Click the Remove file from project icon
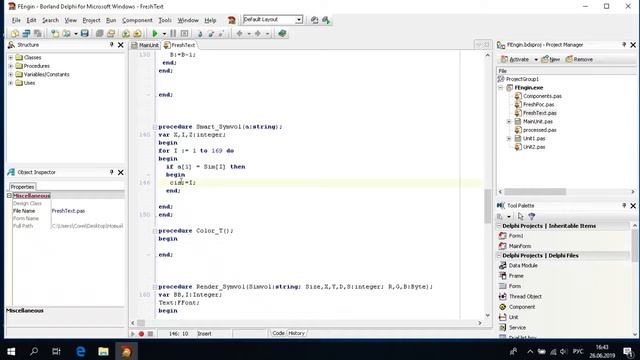This screenshot has width=640, height=360. pyautogui.click(x=137, y=33)
